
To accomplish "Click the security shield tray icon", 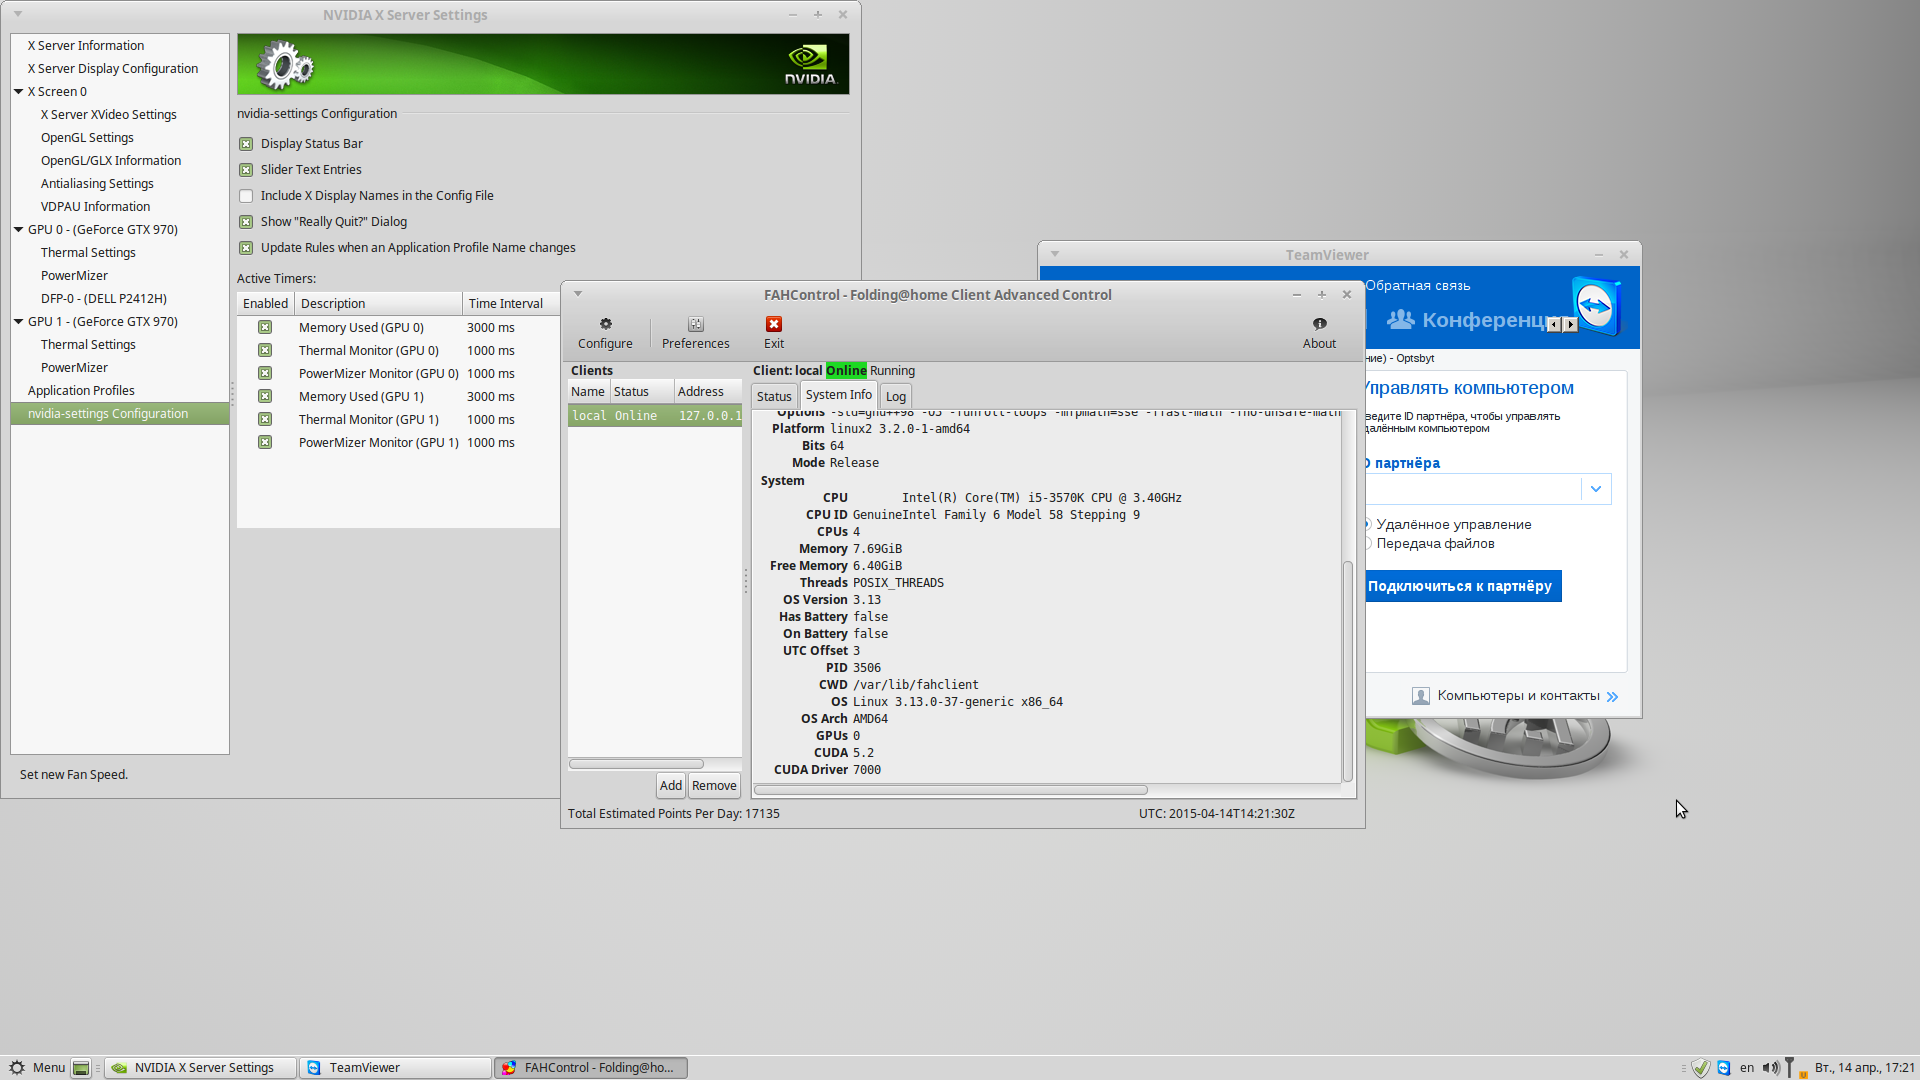I will tap(1700, 1067).
